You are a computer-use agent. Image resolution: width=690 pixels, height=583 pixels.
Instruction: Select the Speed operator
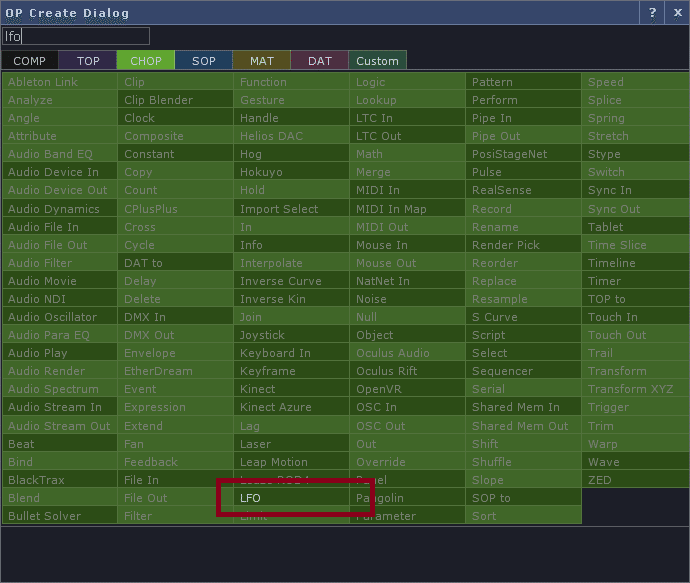tap(636, 82)
